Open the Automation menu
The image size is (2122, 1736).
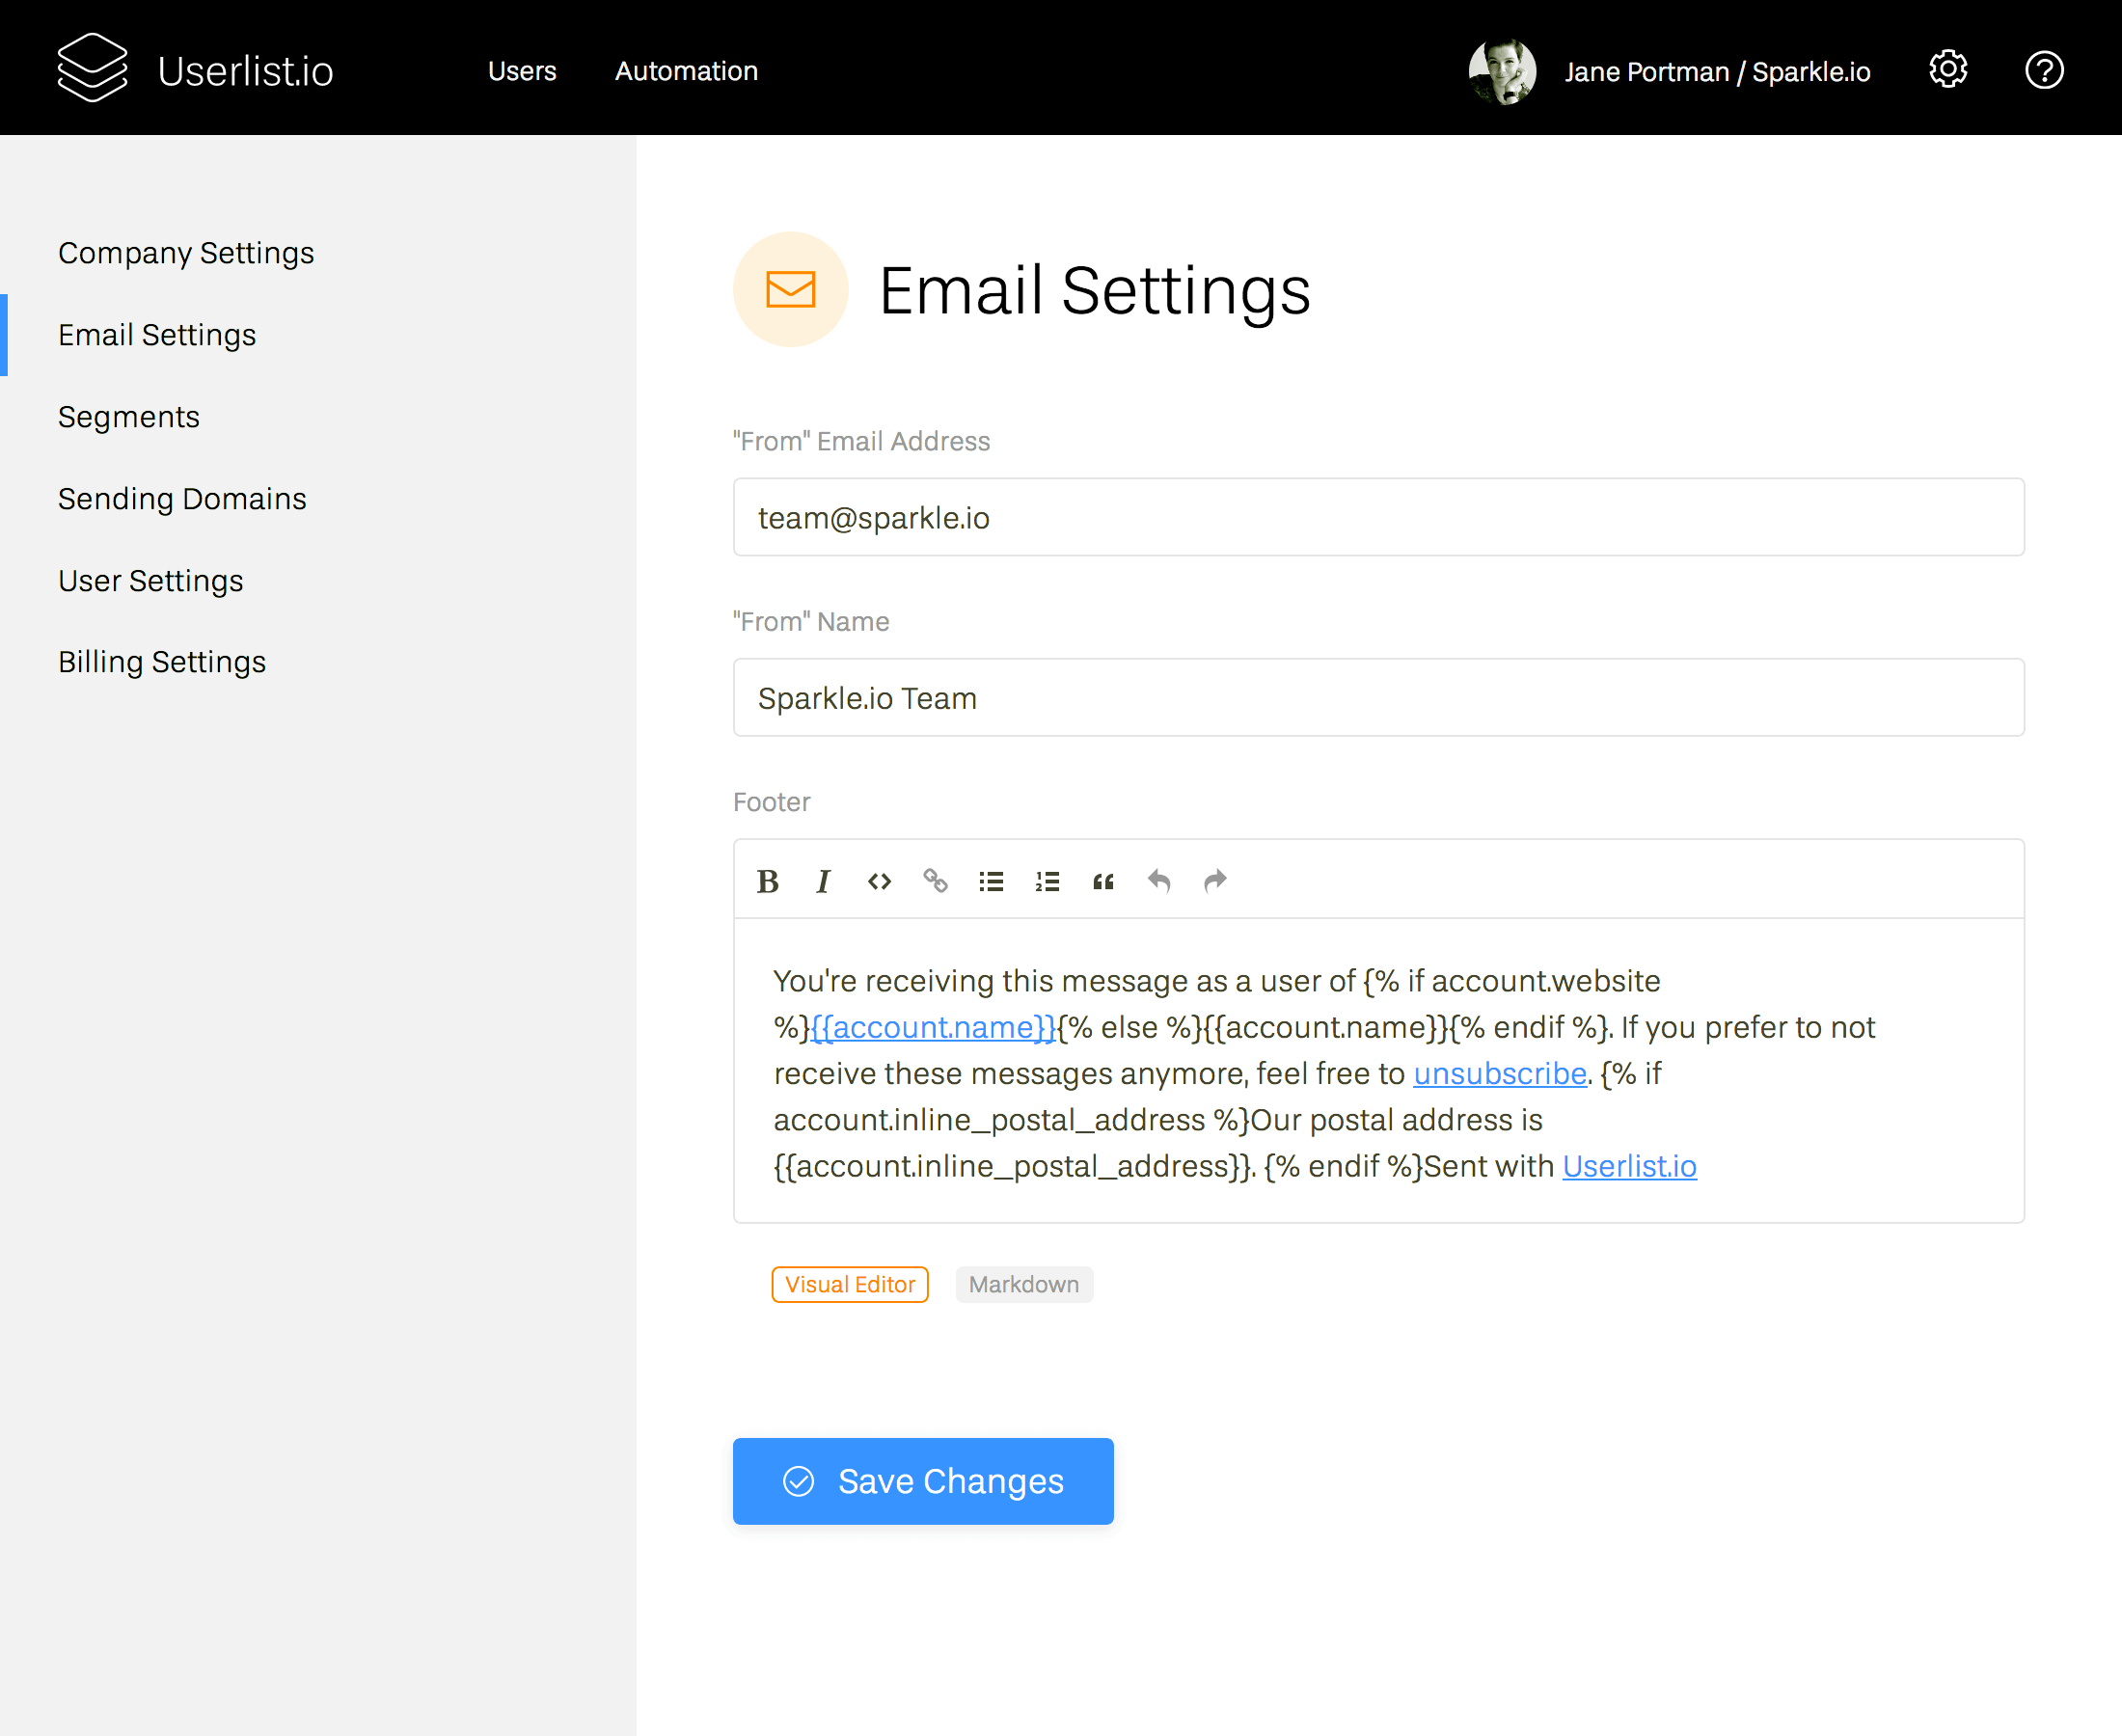(686, 71)
